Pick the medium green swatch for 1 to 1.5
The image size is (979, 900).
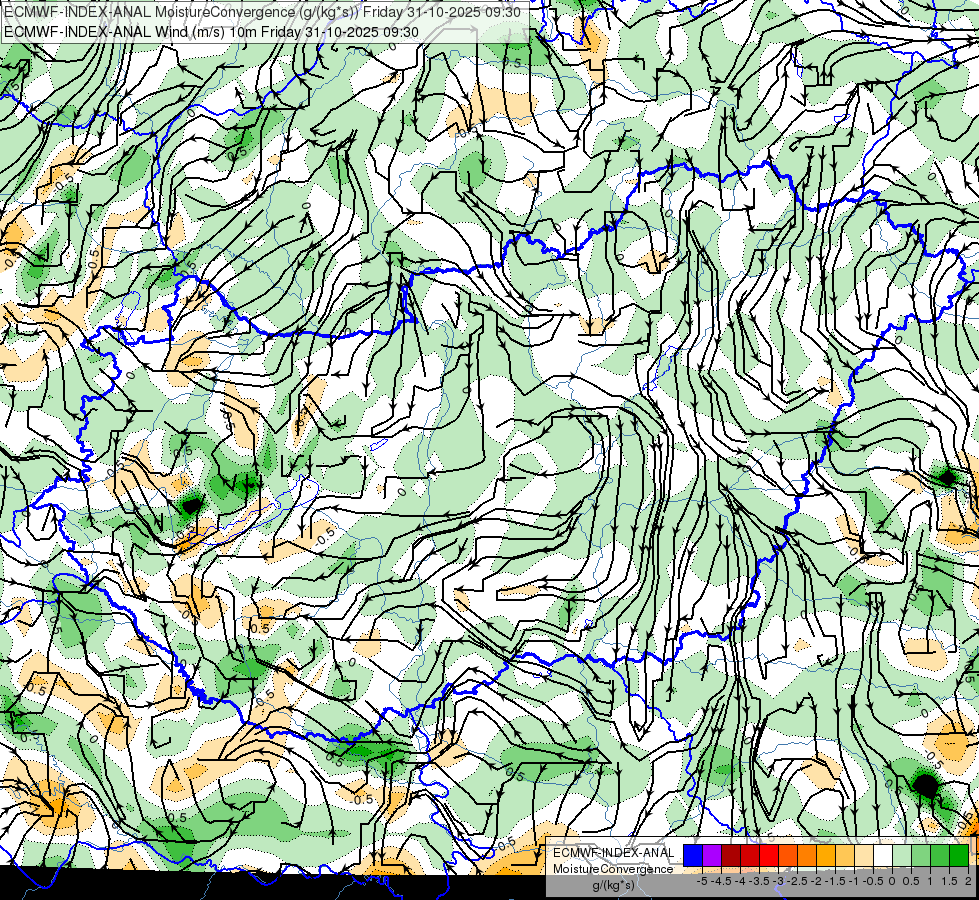(940, 855)
